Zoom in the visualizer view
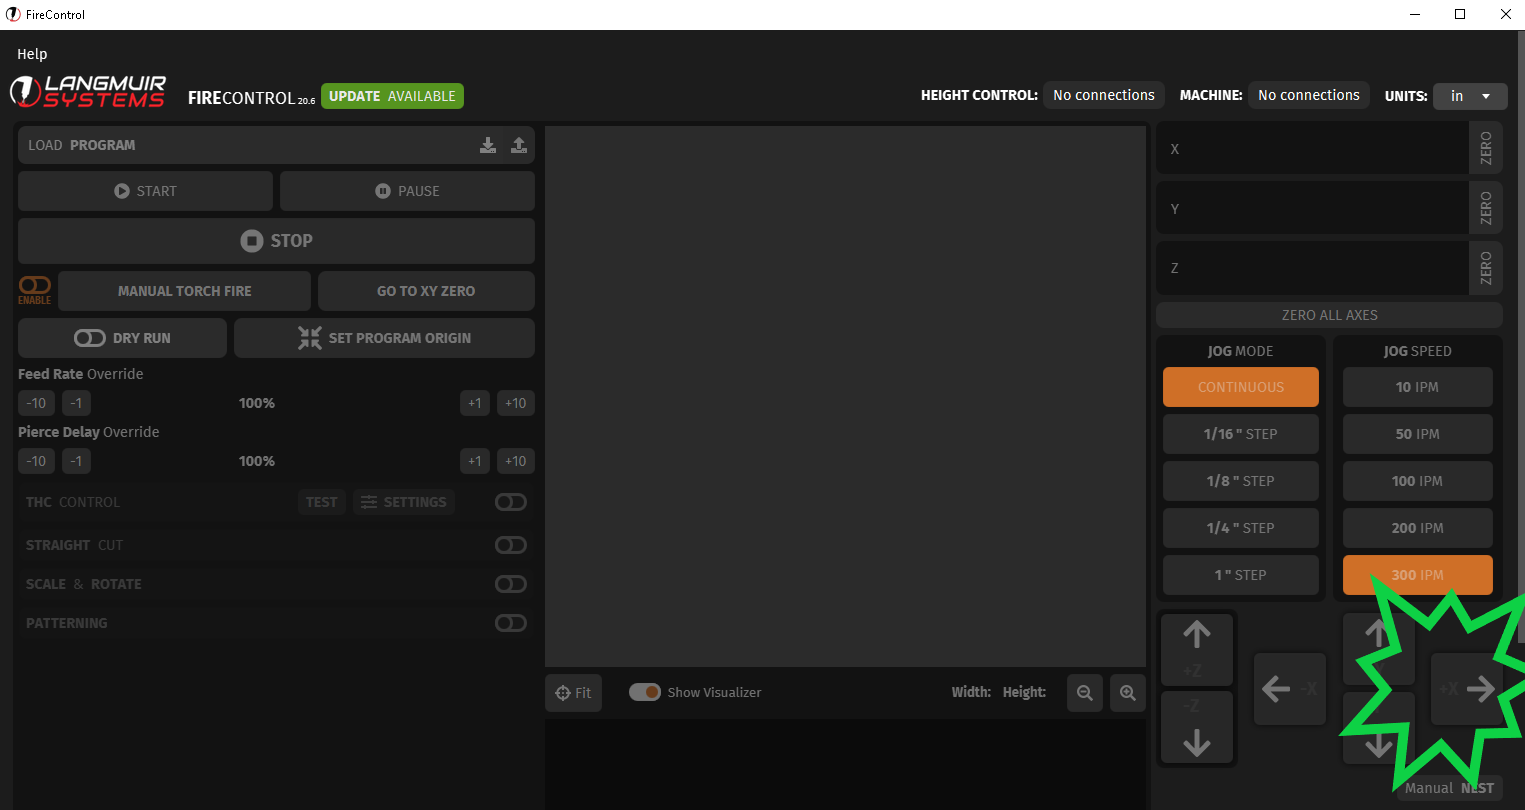 tap(1128, 693)
